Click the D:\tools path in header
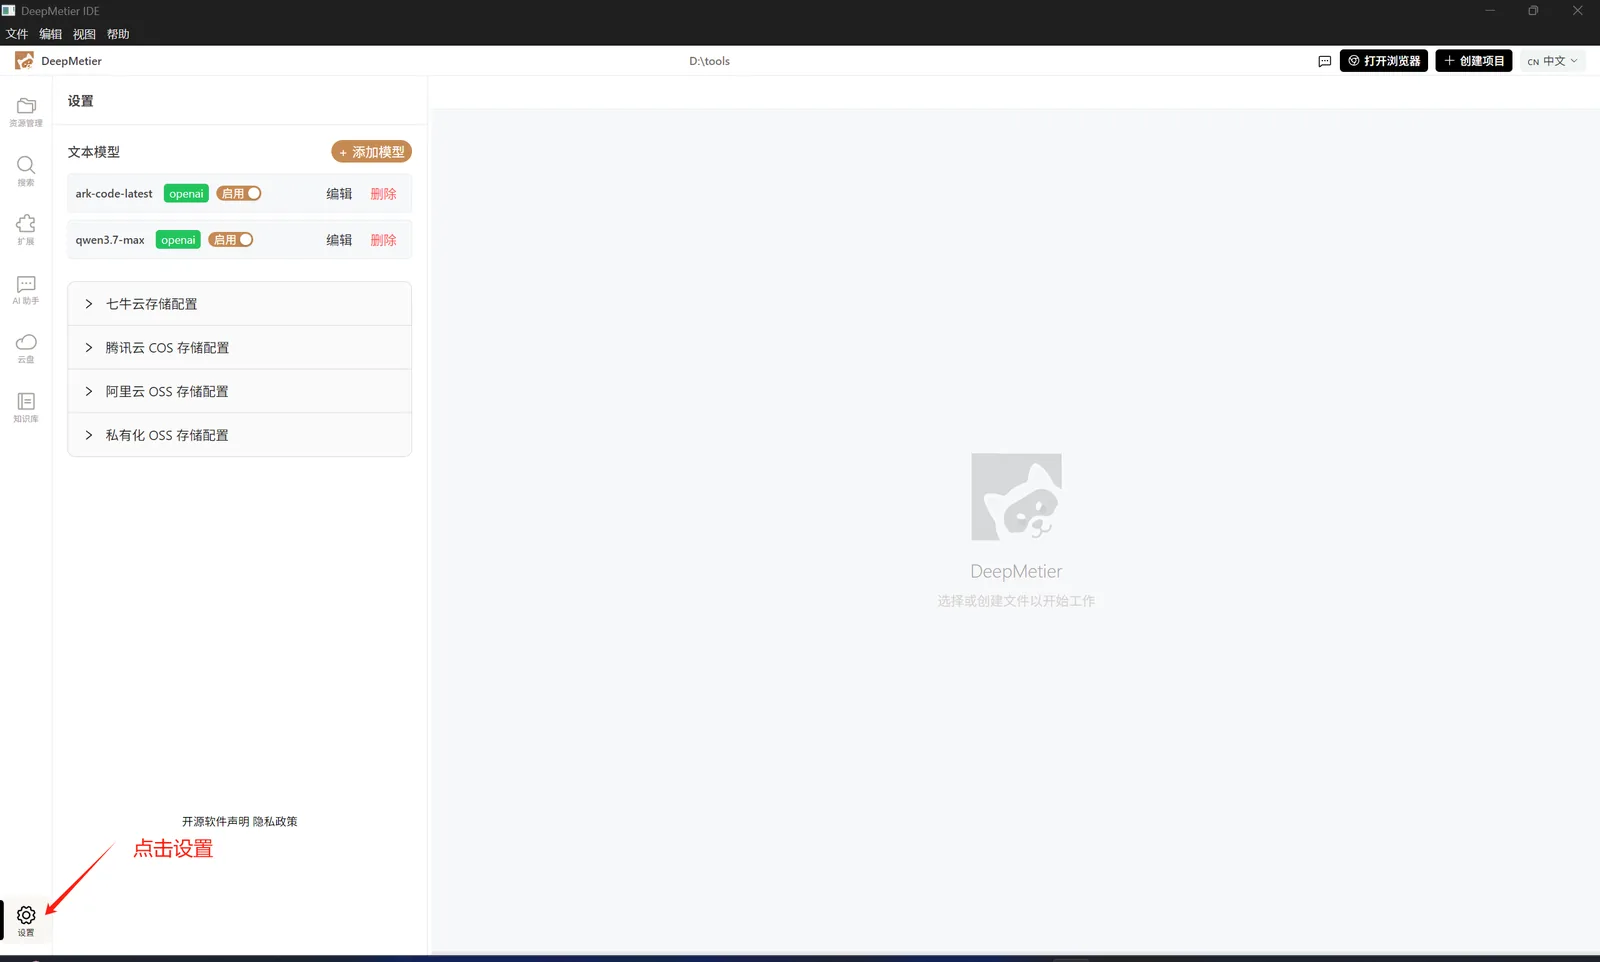Viewport: 1600px width, 962px height. [709, 61]
